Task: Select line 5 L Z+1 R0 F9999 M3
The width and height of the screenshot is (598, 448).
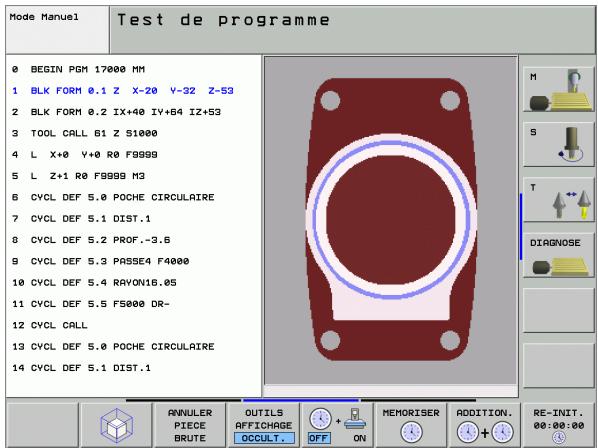Action: point(78,176)
